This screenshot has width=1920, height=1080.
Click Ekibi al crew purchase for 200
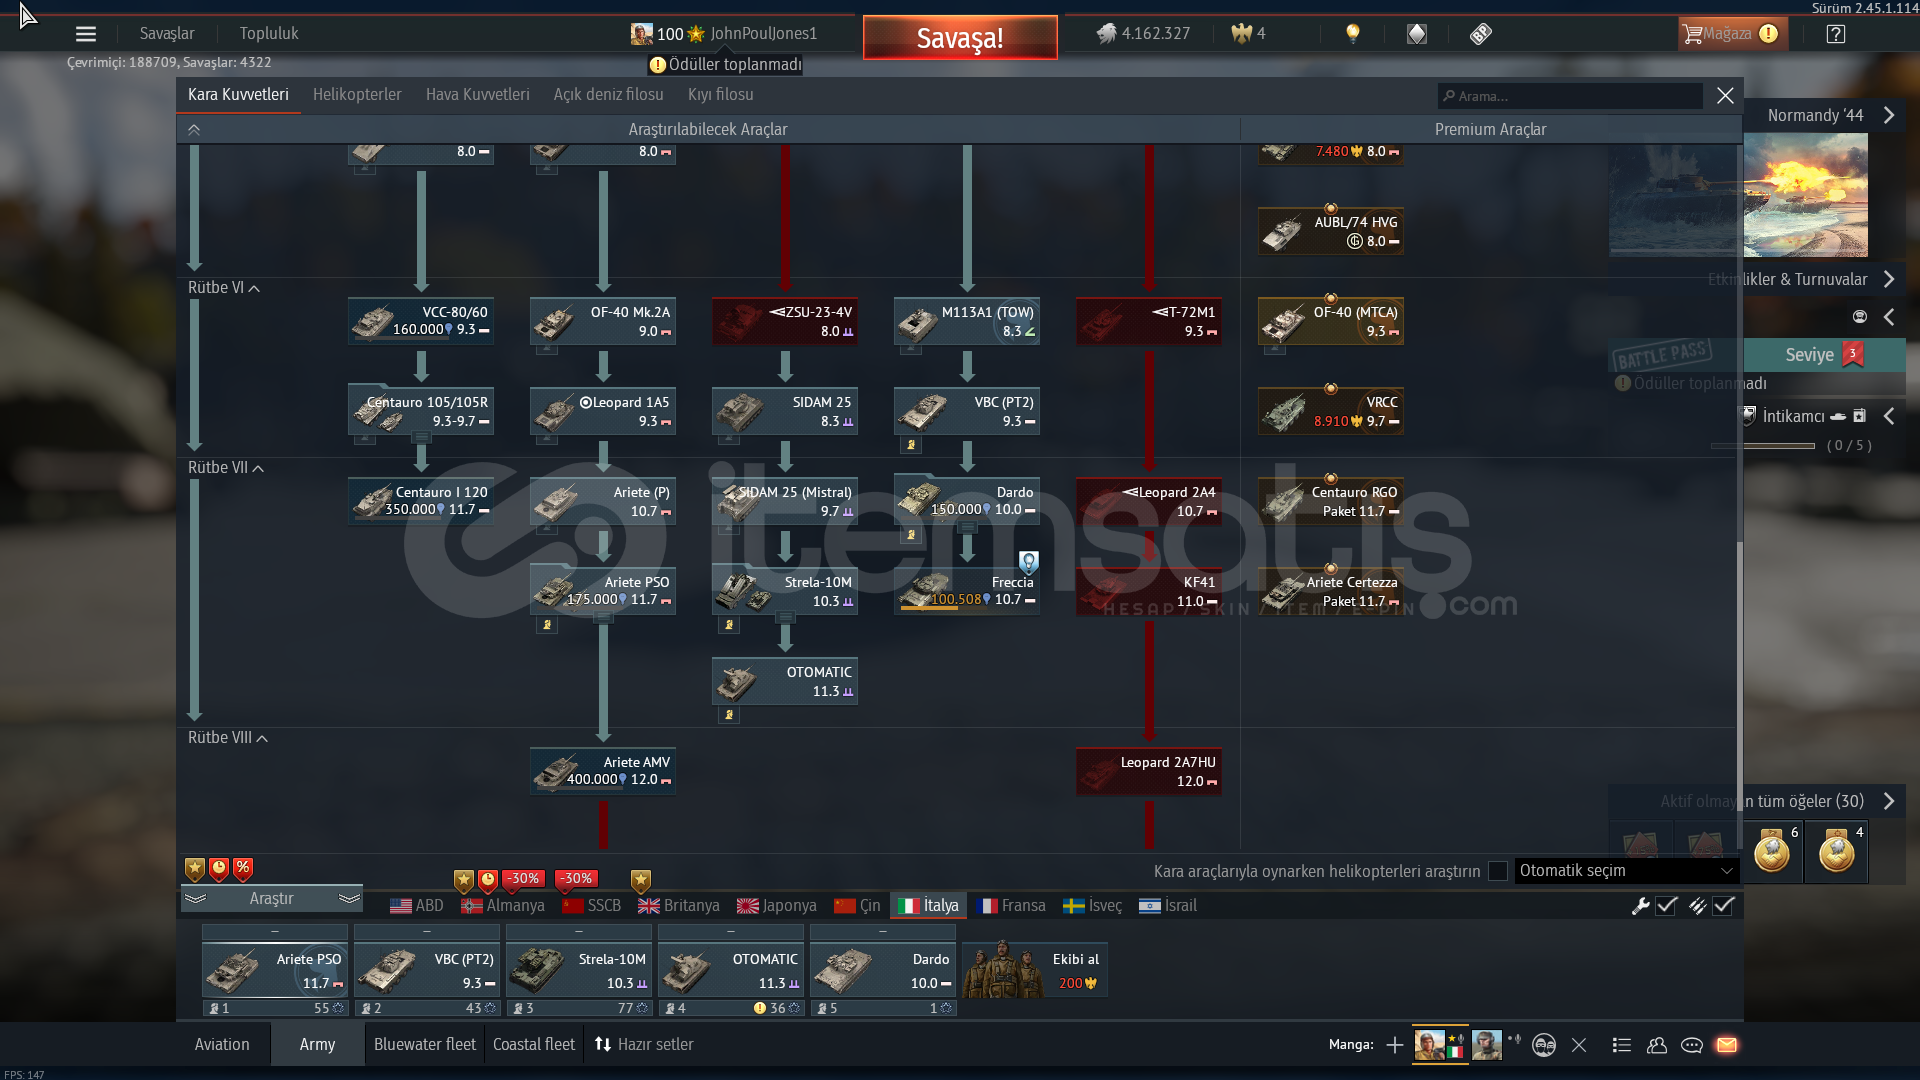pyautogui.click(x=1035, y=970)
